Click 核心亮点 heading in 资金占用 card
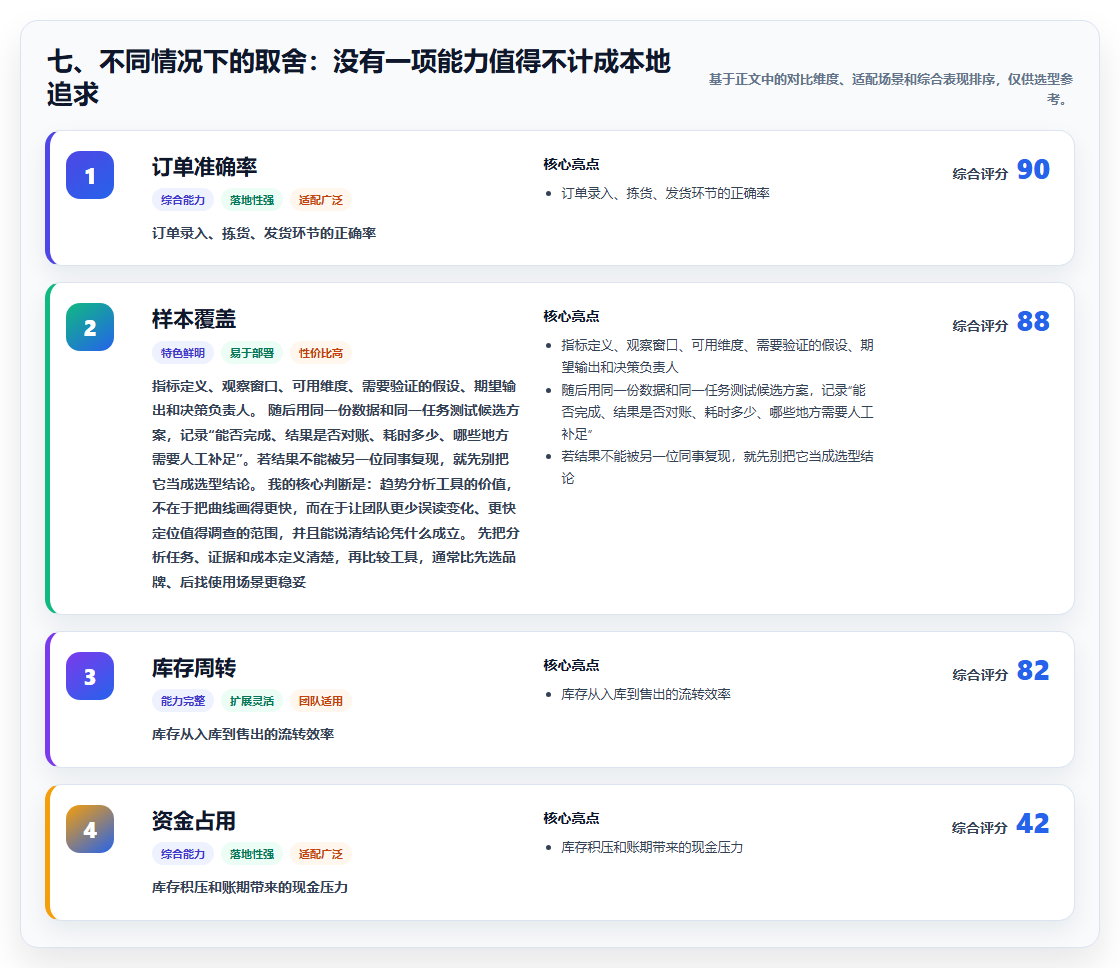 (571, 818)
